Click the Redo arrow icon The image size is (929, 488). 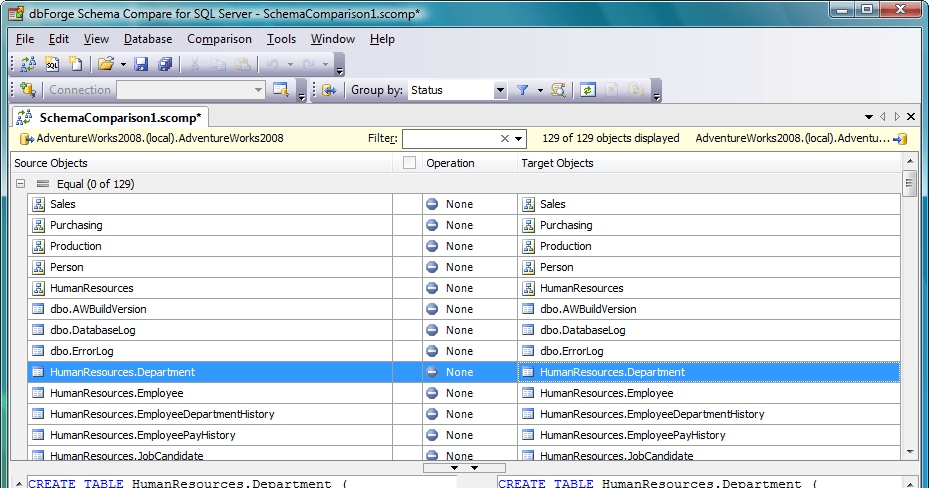click(308, 64)
